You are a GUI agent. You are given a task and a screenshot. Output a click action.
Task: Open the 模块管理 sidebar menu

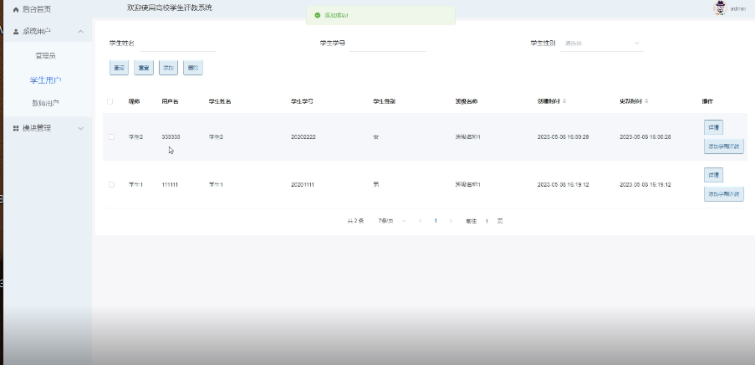pyautogui.click(x=47, y=128)
